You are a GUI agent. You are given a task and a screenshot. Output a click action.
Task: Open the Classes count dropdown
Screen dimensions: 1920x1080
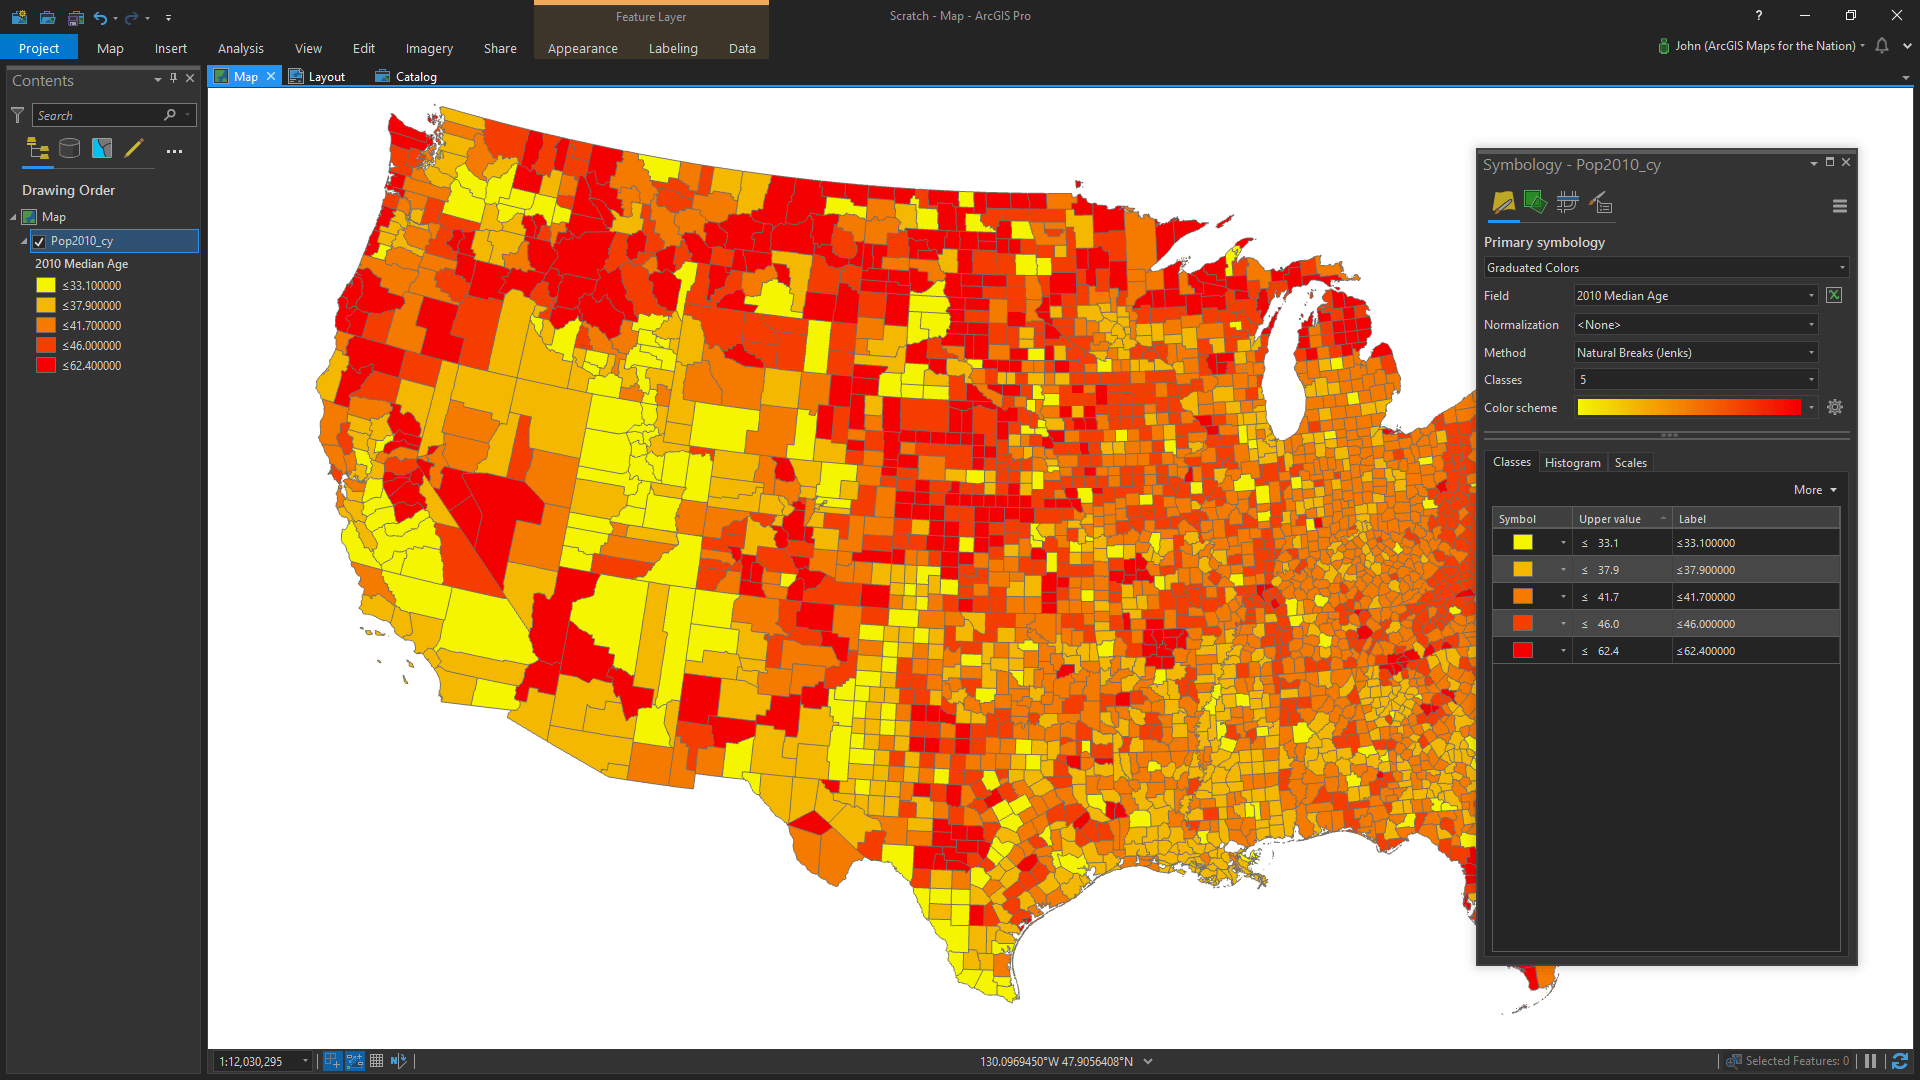pos(1696,379)
